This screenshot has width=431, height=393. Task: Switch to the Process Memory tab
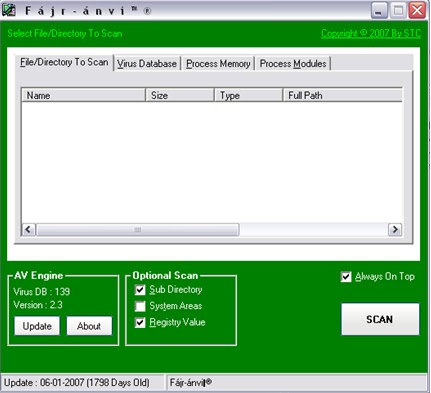tap(218, 63)
